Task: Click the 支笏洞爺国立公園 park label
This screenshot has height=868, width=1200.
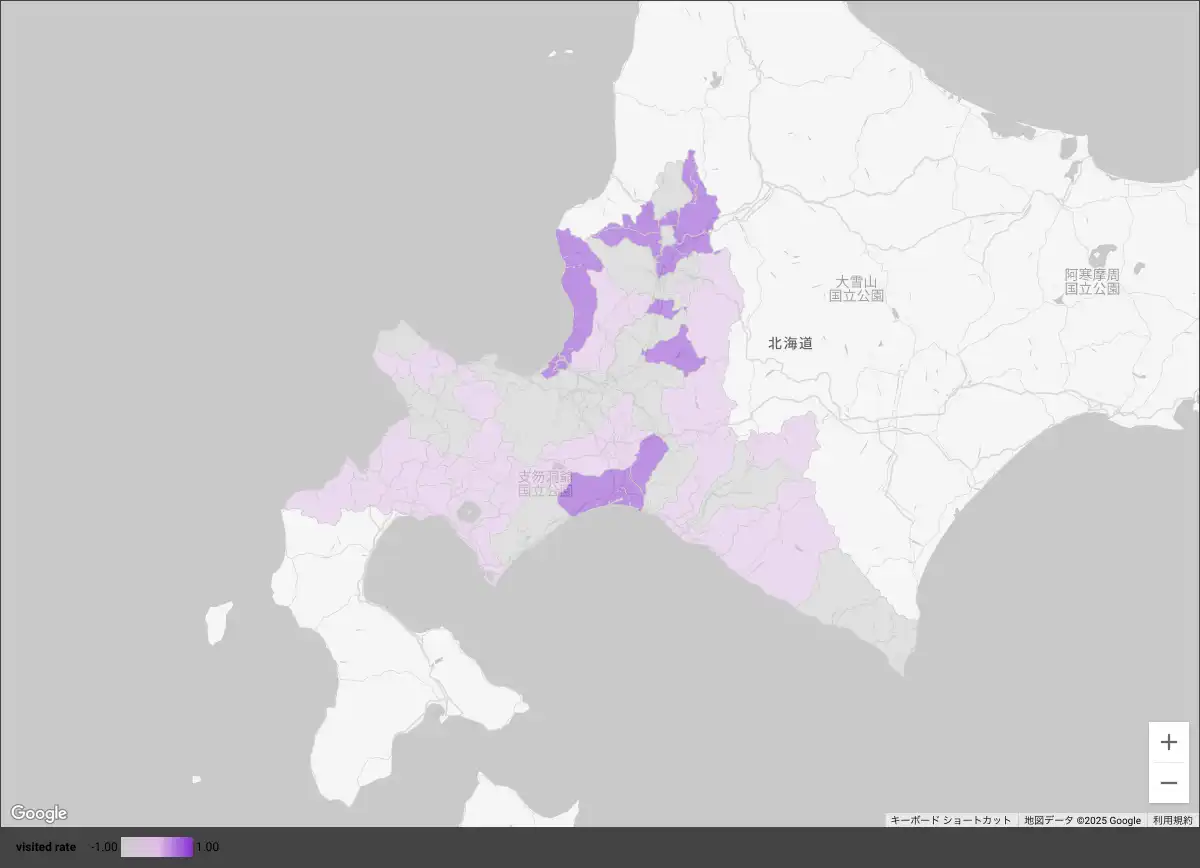Action: [545, 484]
